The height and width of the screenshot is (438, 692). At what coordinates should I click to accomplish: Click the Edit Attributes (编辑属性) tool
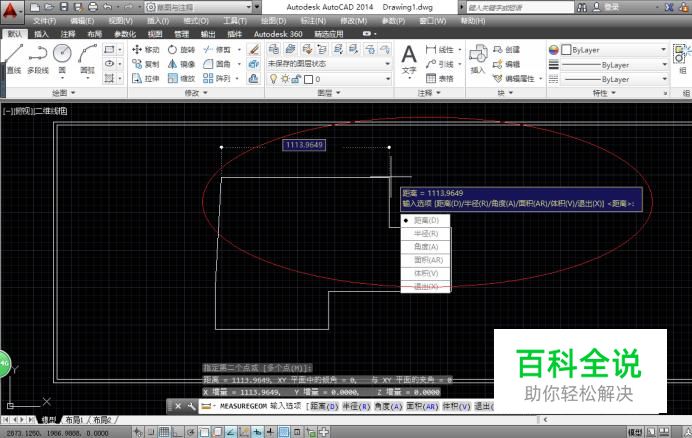point(514,79)
